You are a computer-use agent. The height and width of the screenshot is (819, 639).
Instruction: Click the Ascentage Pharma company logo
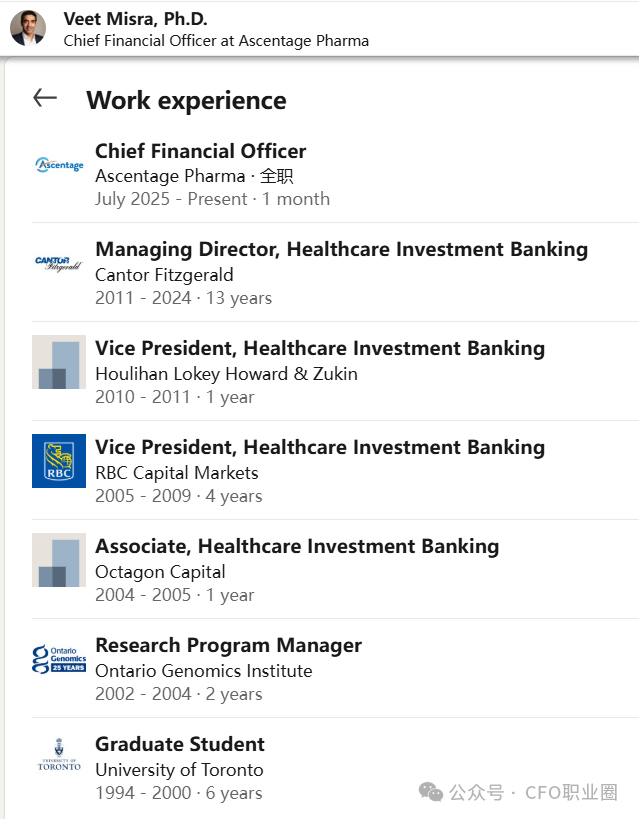coord(59,164)
